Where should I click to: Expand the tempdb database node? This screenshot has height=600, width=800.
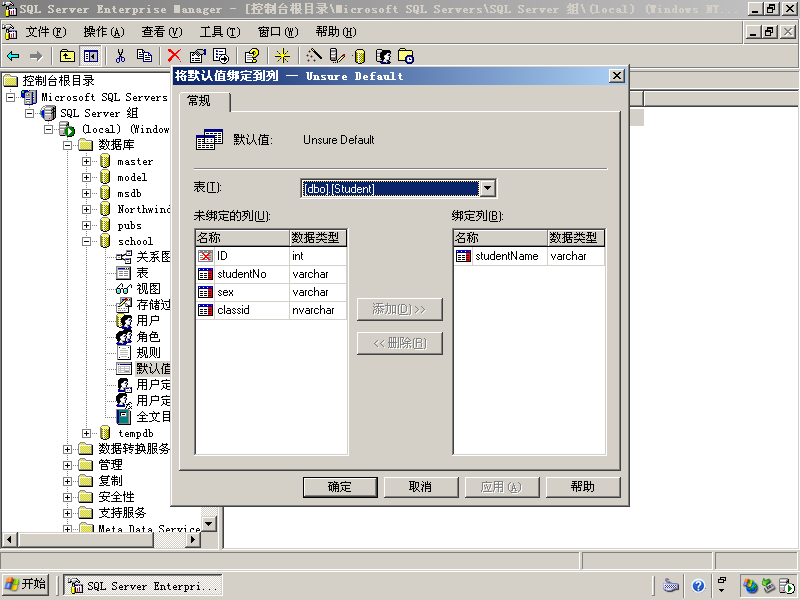(x=87, y=433)
